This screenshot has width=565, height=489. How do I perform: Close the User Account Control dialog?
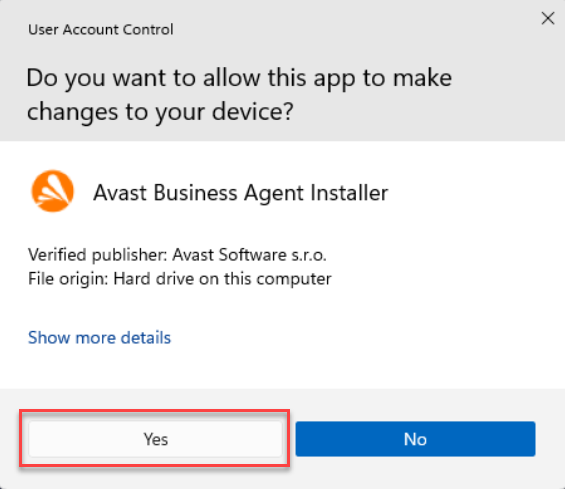coord(548,18)
